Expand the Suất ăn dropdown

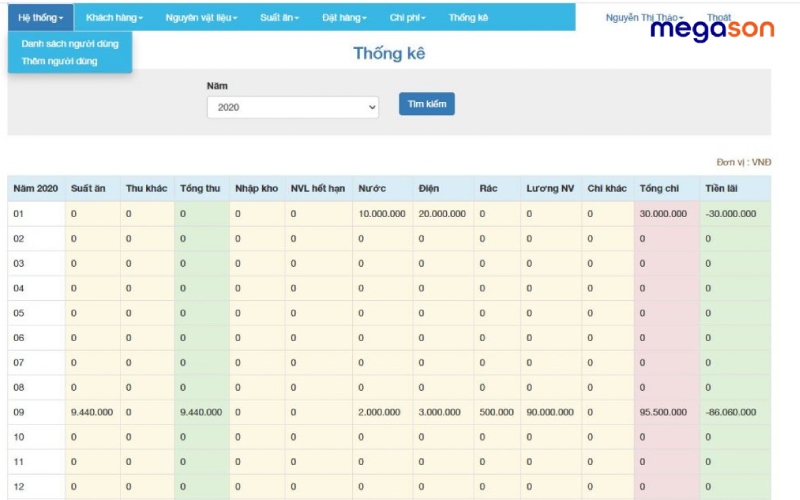[278, 18]
